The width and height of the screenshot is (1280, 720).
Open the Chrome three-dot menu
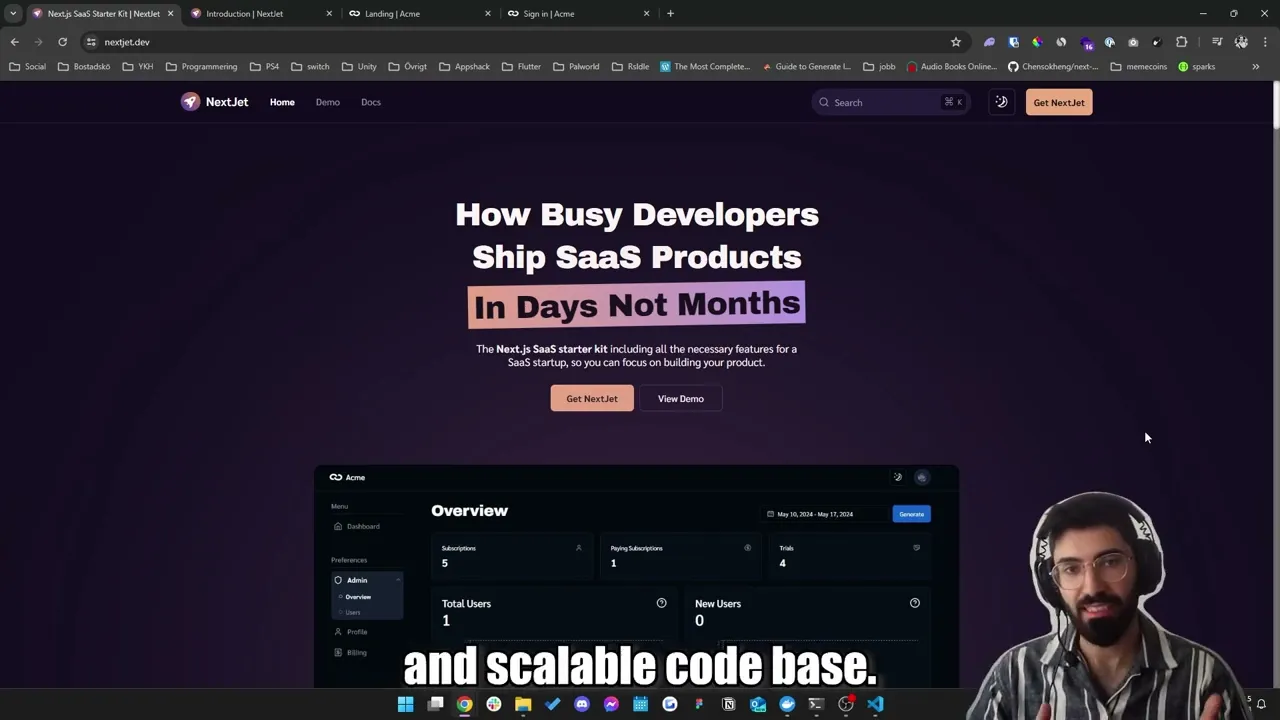[x=1265, y=42]
